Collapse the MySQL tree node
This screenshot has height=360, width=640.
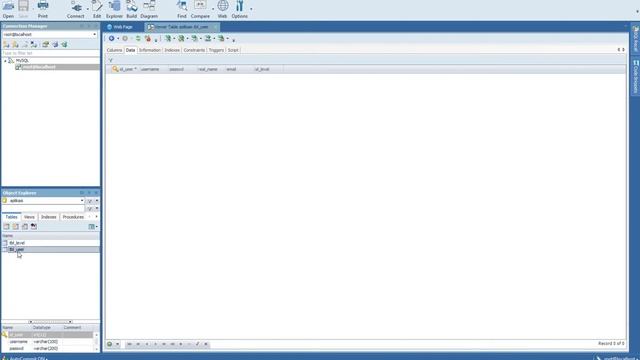(5, 61)
